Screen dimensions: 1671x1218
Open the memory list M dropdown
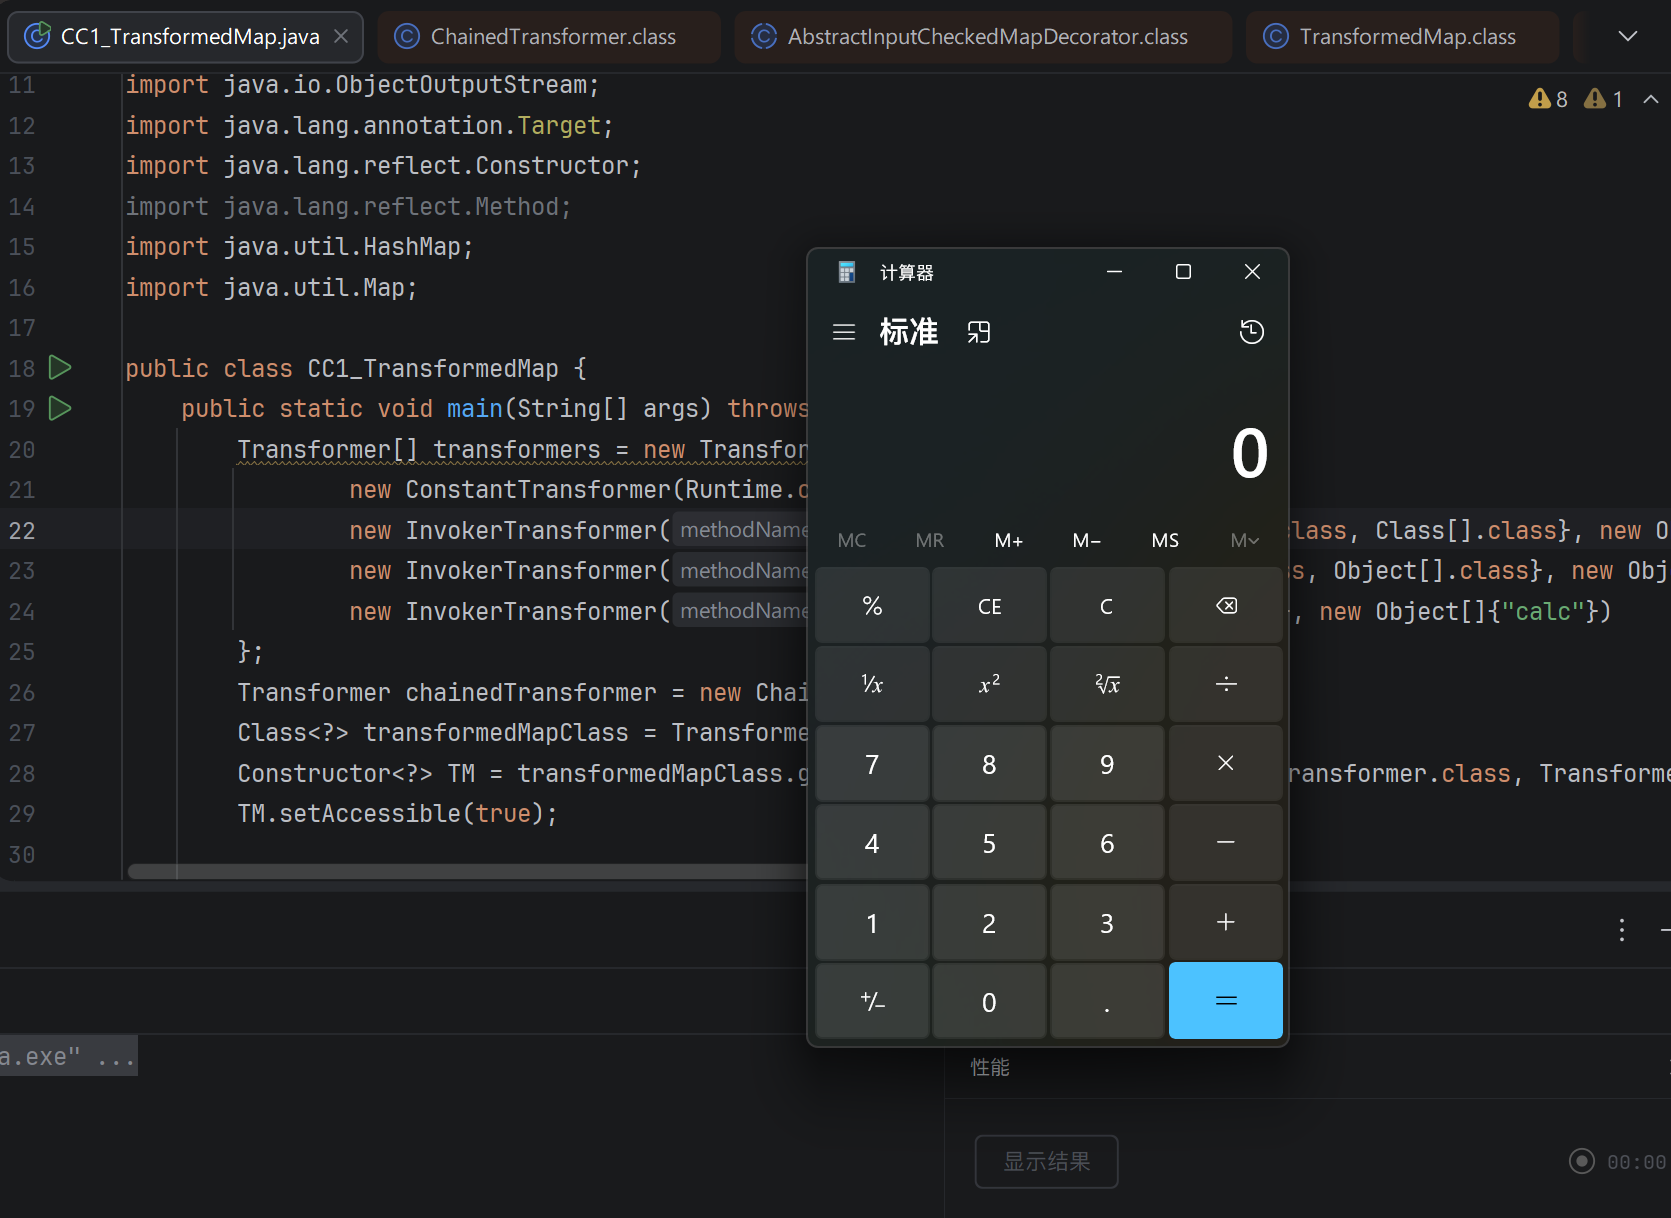point(1244,540)
